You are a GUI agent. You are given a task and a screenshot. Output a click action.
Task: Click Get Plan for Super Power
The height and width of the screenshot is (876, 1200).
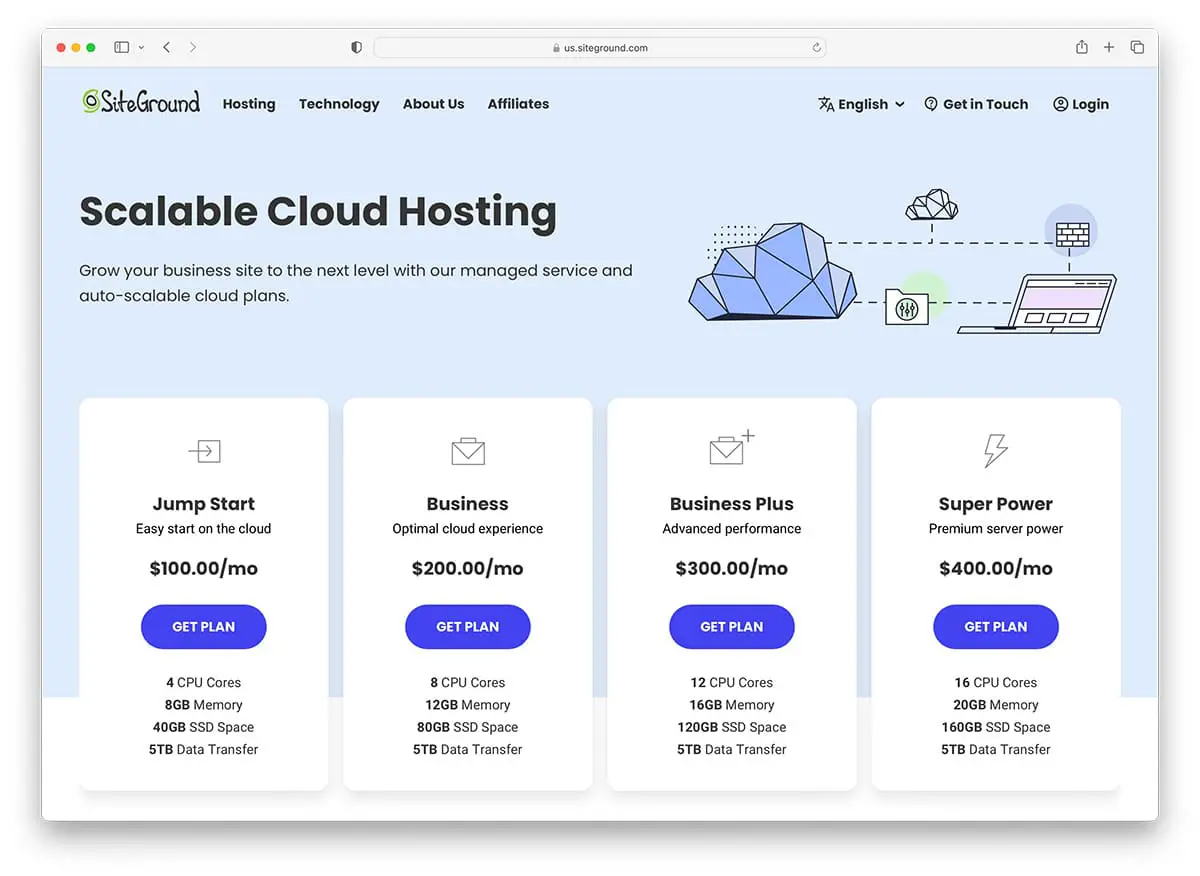coord(996,627)
